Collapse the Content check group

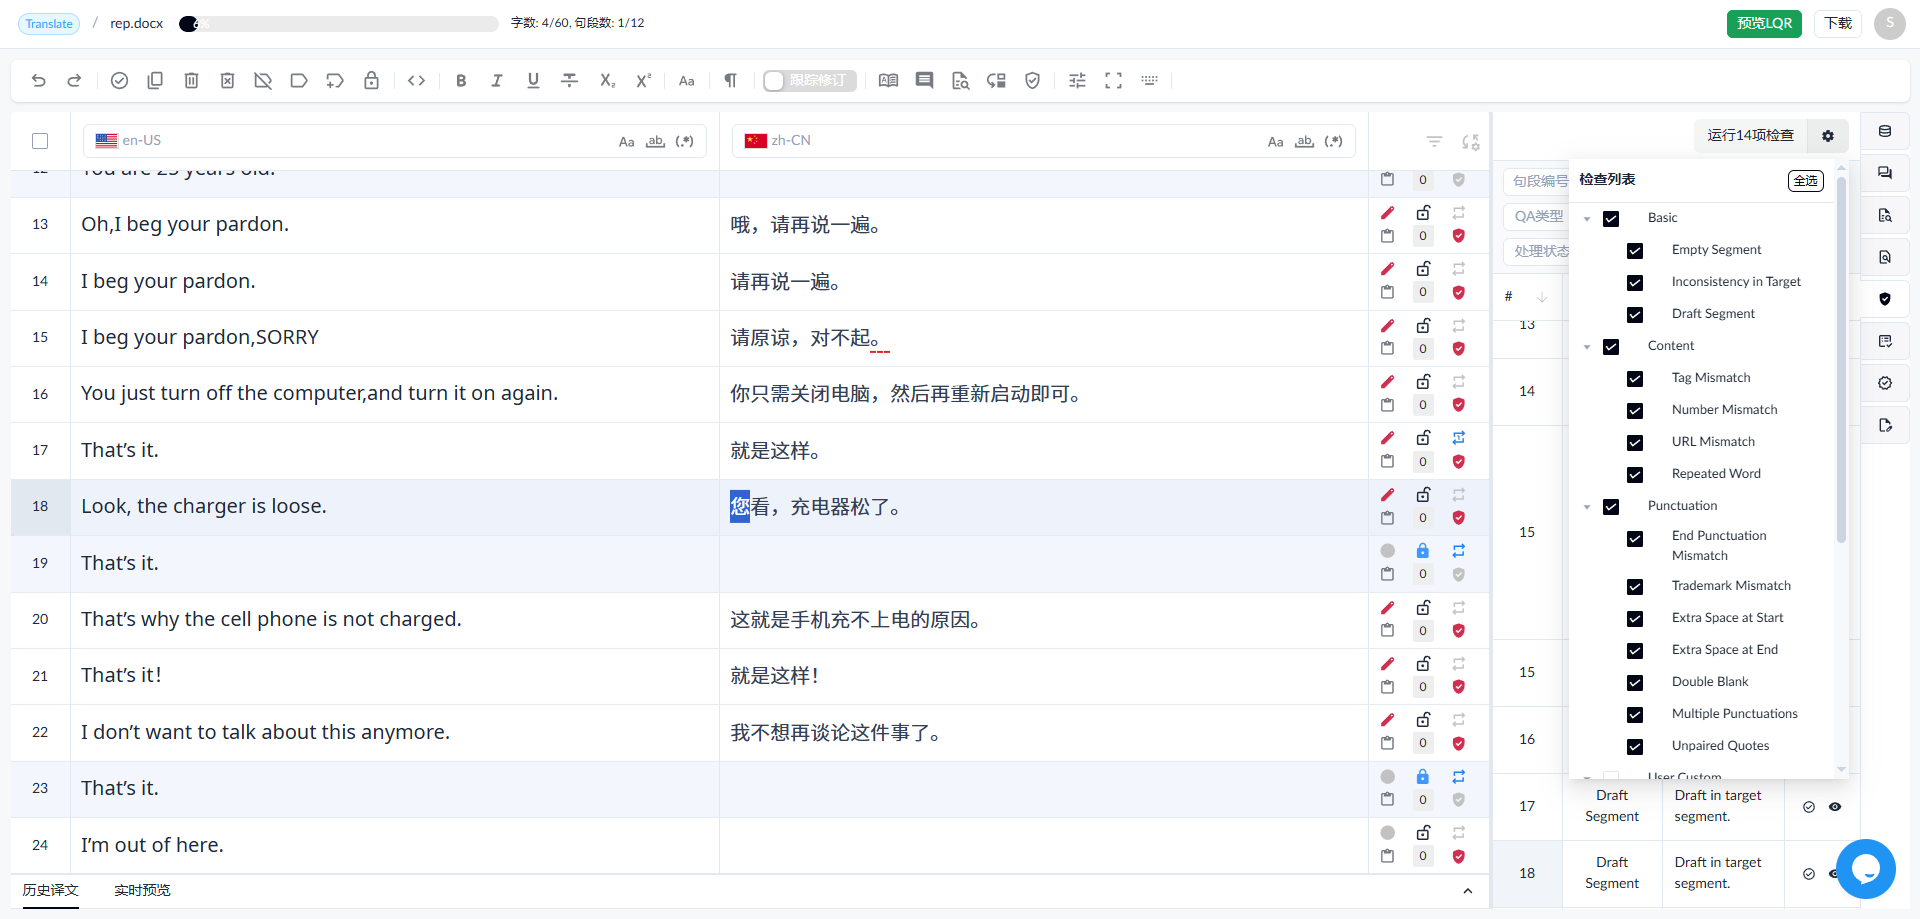coord(1587,347)
